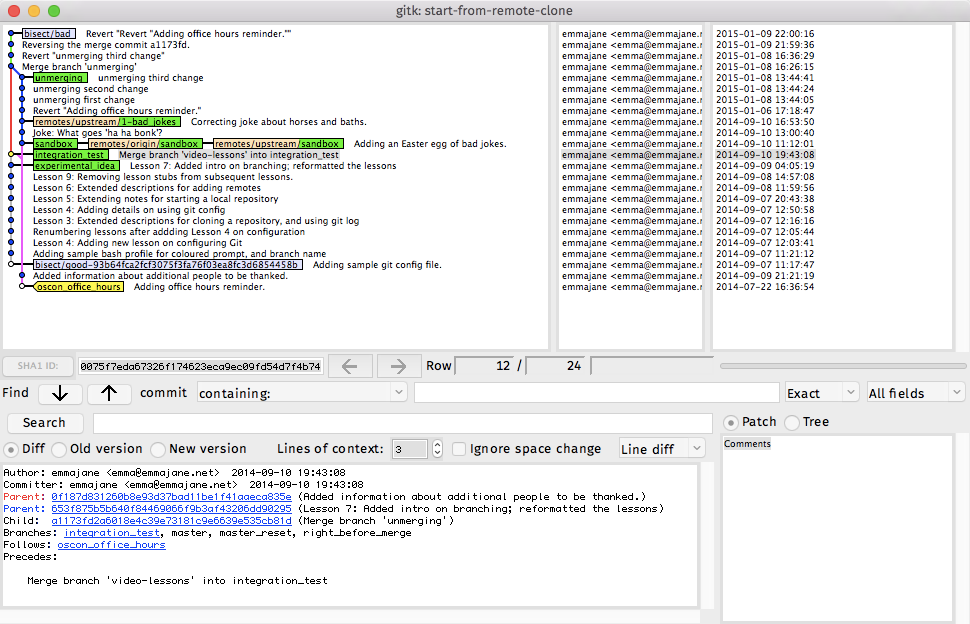Image resolution: width=970 pixels, height=624 pixels.
Task: Select the Comments tab
Action: coord(745,443)
